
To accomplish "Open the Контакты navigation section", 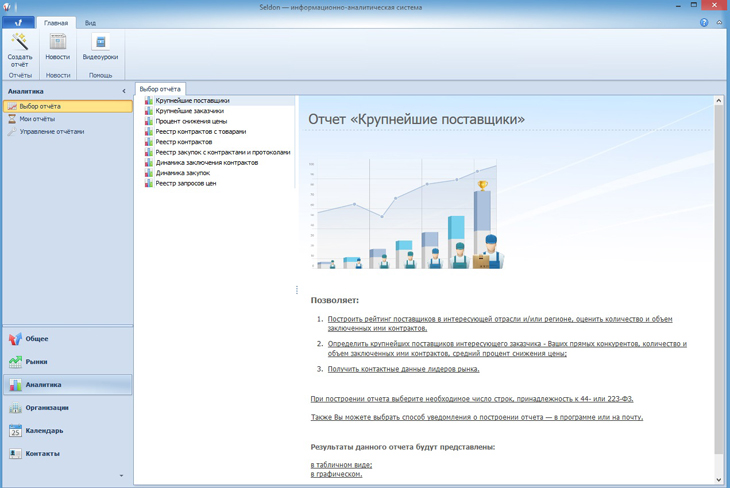I will [42, 453].
